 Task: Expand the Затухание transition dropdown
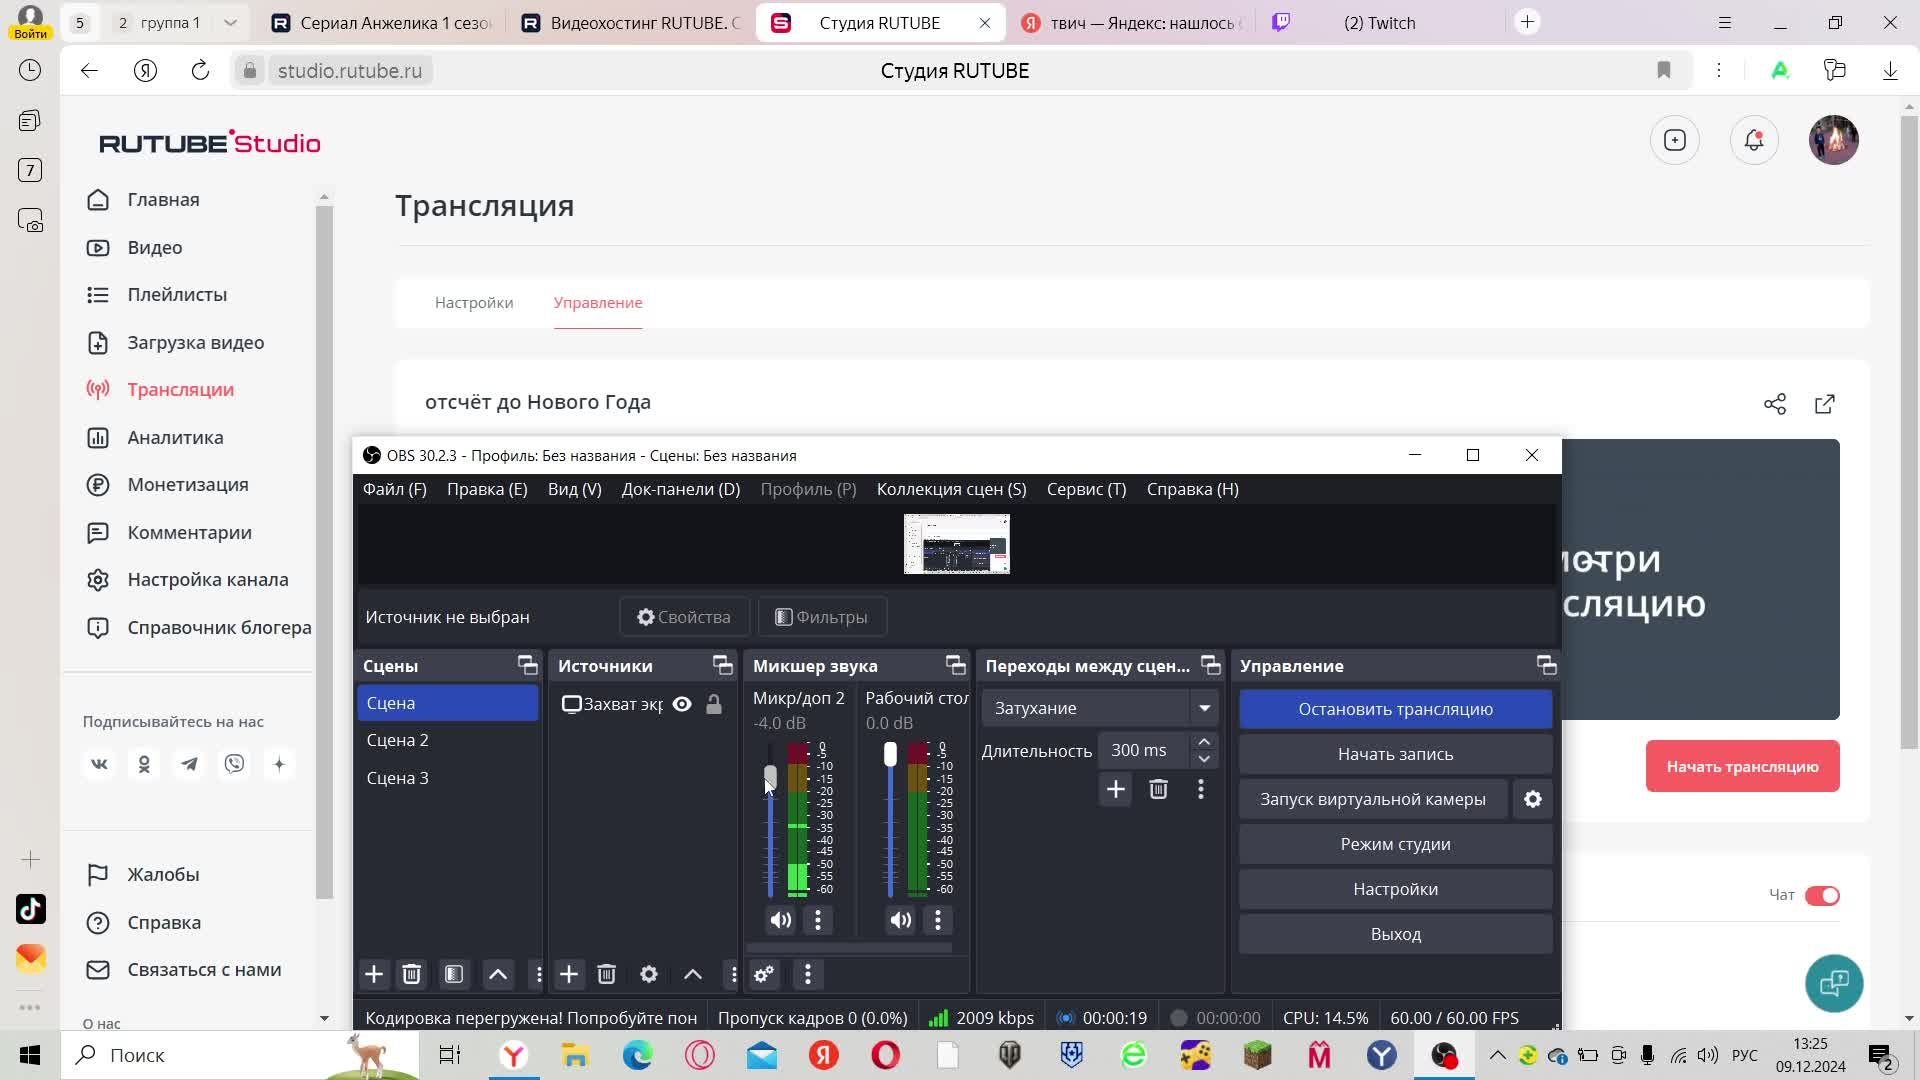[1204, 708]
